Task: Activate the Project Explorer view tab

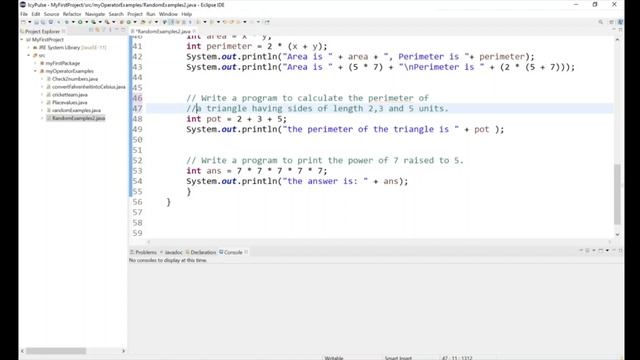Action: click(42, 31)
